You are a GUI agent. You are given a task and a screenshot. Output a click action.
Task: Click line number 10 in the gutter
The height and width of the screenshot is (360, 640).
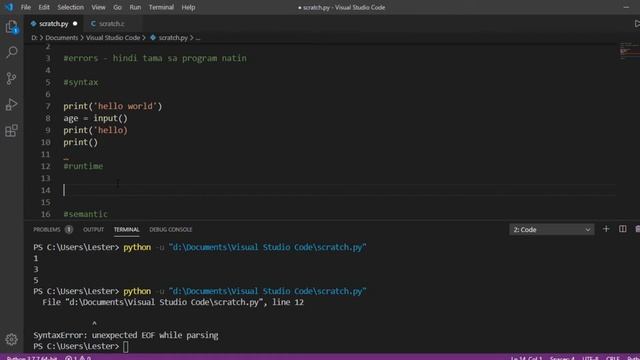[x=46, y=142]
